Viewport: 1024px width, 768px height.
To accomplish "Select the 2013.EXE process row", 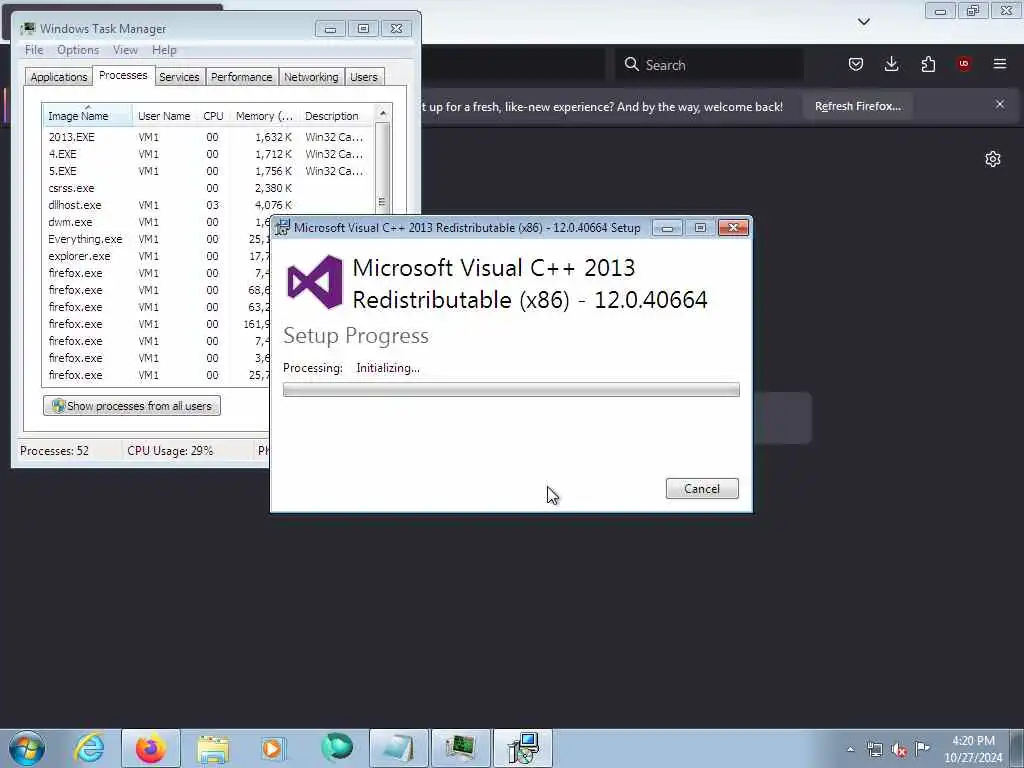I will [x=208, y=137].
